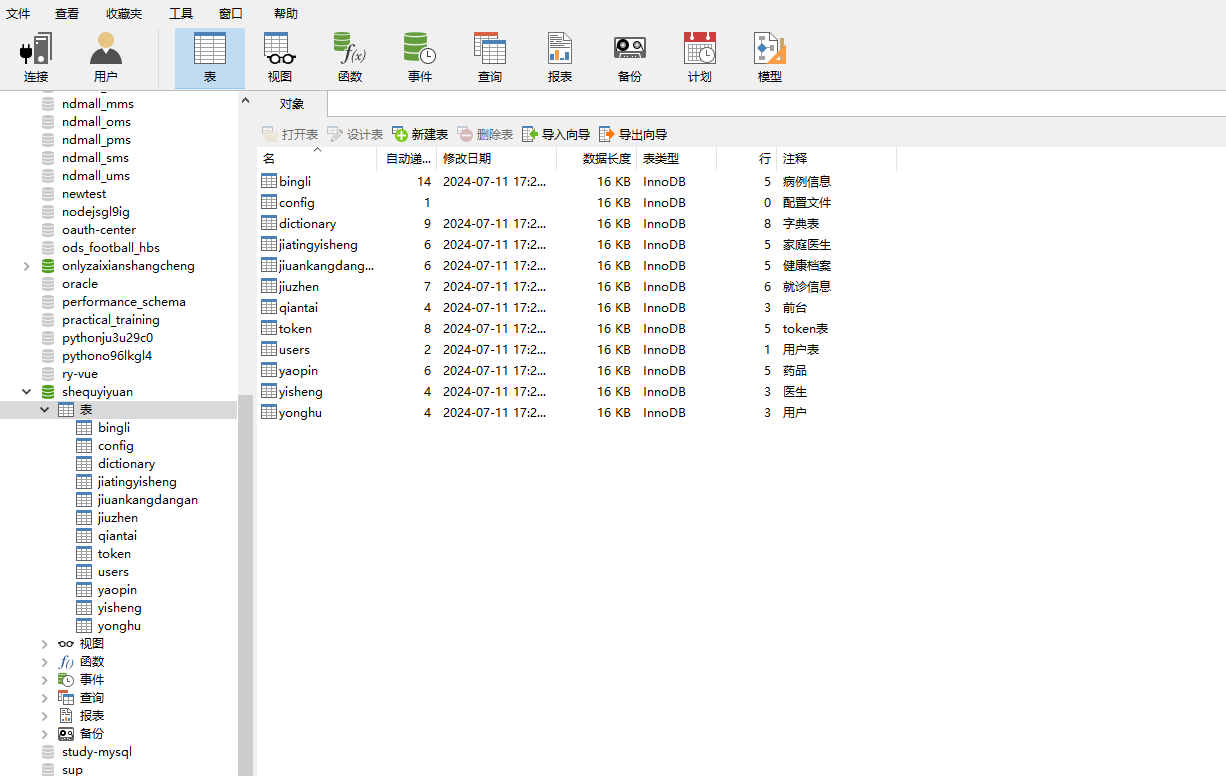Open the 模型 (Model) designer icon

[769, 57]
